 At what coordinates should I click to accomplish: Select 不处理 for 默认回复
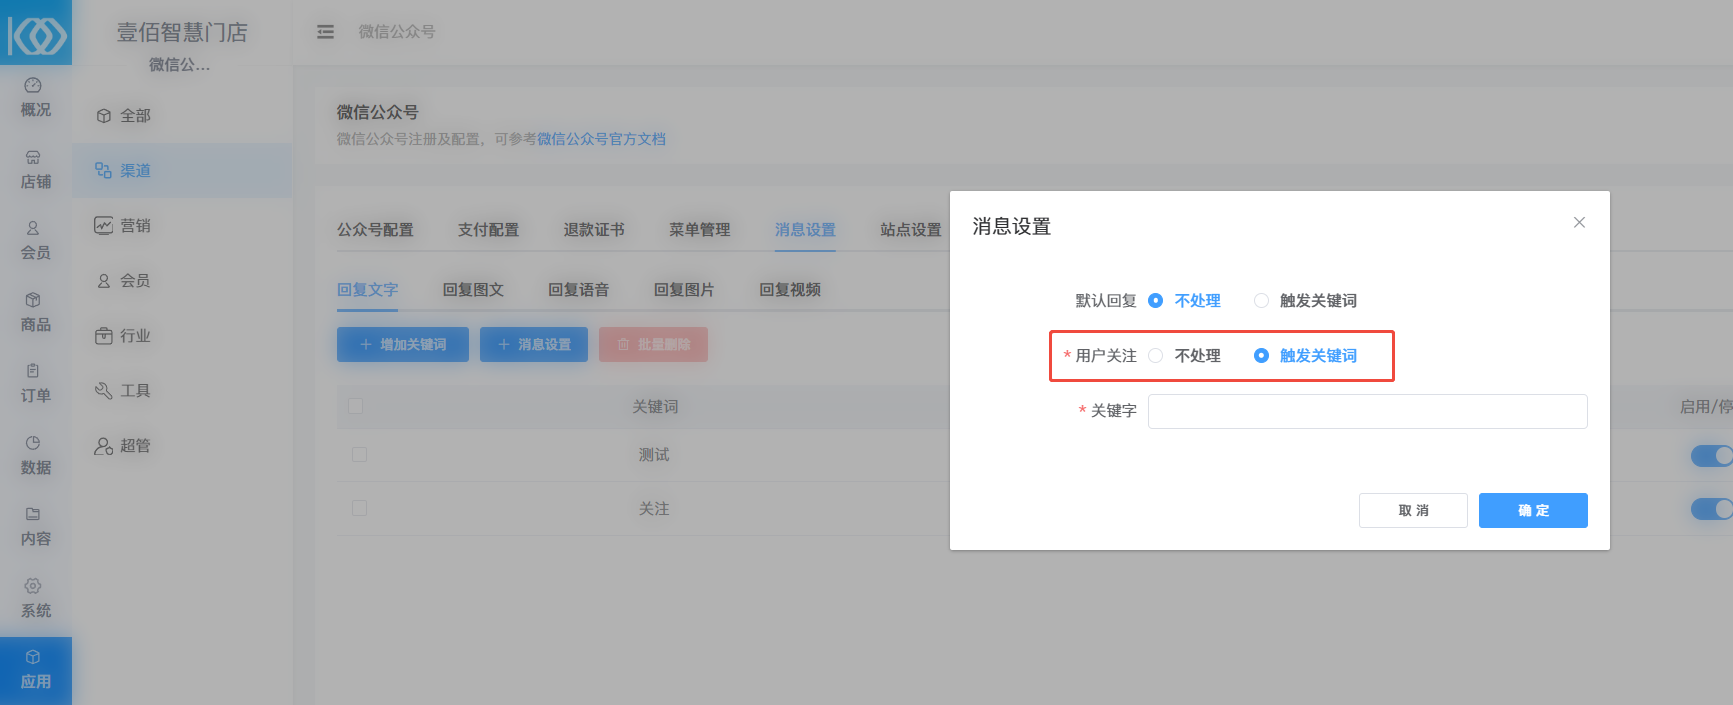[x=1156, y=301]
